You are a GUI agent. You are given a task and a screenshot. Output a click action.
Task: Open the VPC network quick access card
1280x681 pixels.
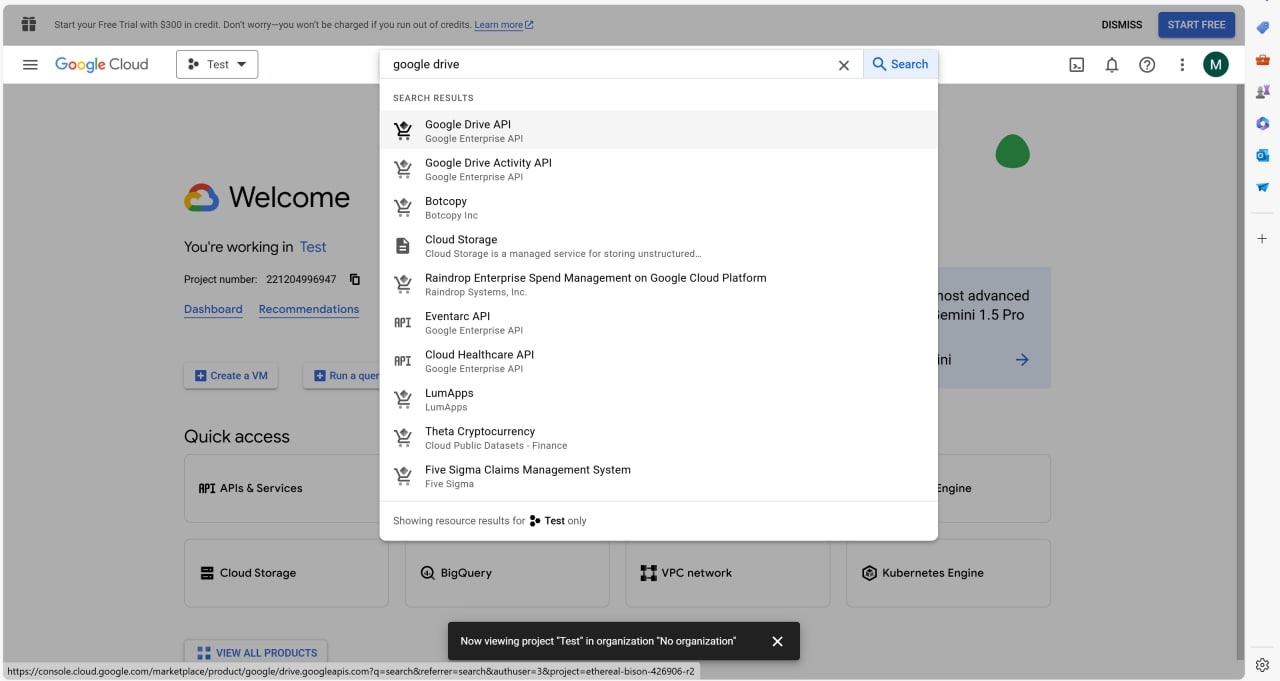point(728,573)
